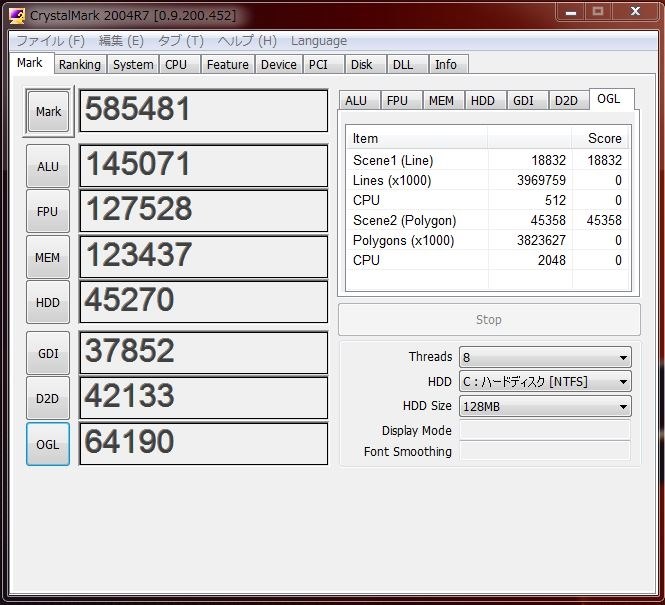
Task: Run the HDD benchmark button
Action: click(48, 302)
